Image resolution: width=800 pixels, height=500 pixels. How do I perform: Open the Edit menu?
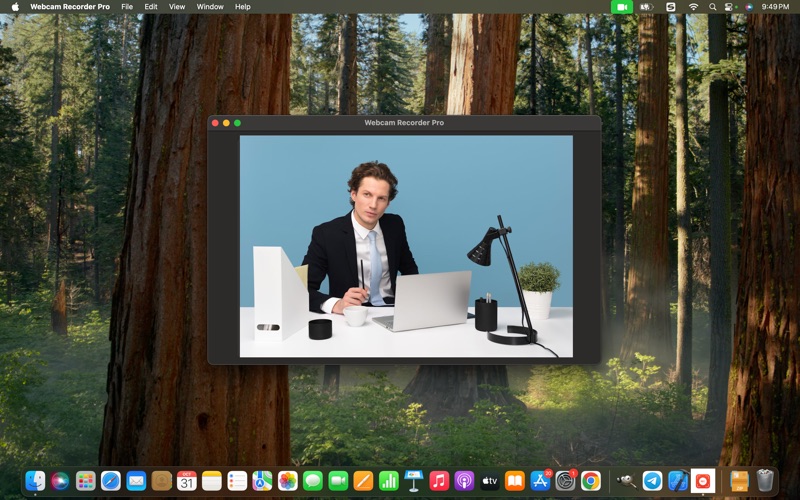151,7
